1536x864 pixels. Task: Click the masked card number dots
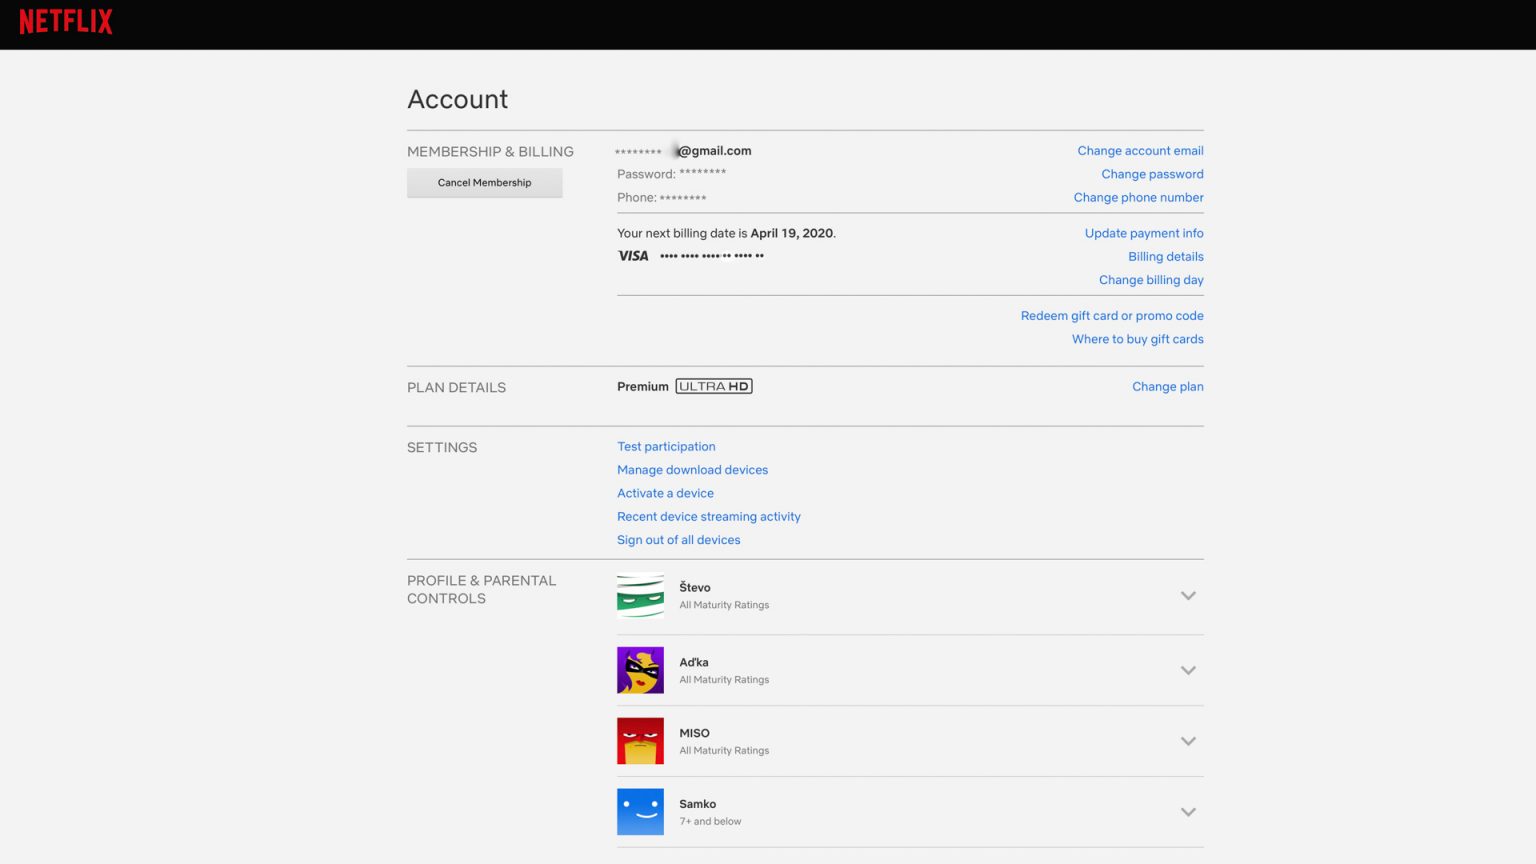coord(712,256)
